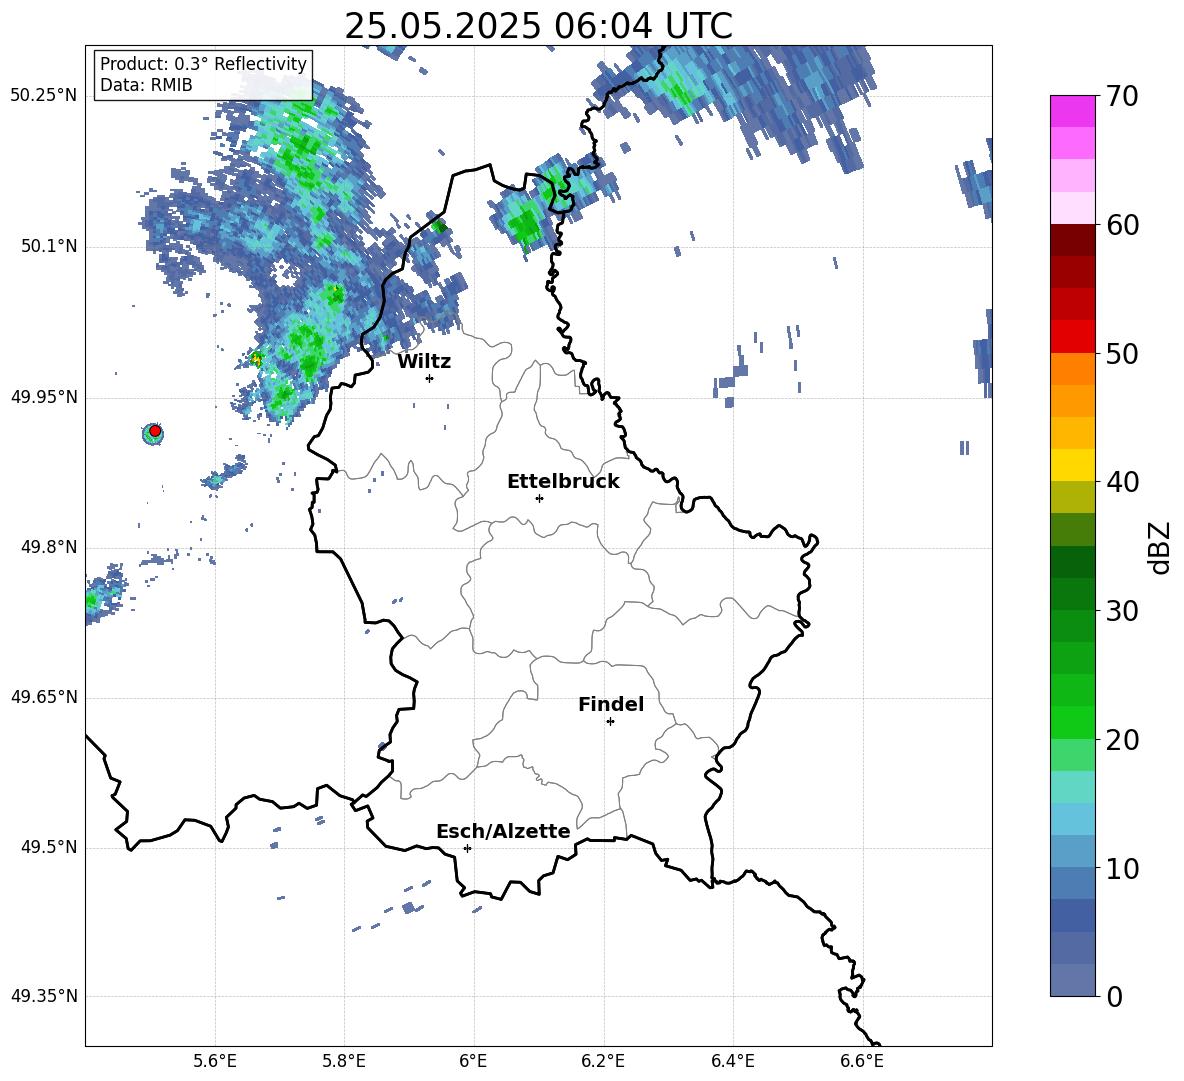Pick the olive swatch just below 40 dBZ
Image resolution: width=1184 pixels, height=1081 pixels.
(x=1072, y=497)
